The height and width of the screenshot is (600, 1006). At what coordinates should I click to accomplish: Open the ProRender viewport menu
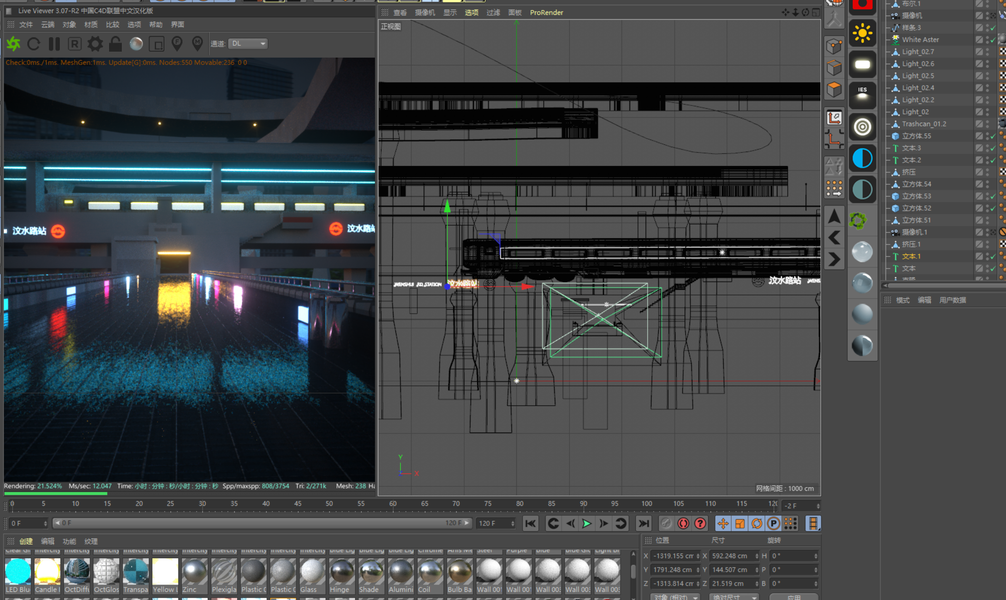pos(547,12)
